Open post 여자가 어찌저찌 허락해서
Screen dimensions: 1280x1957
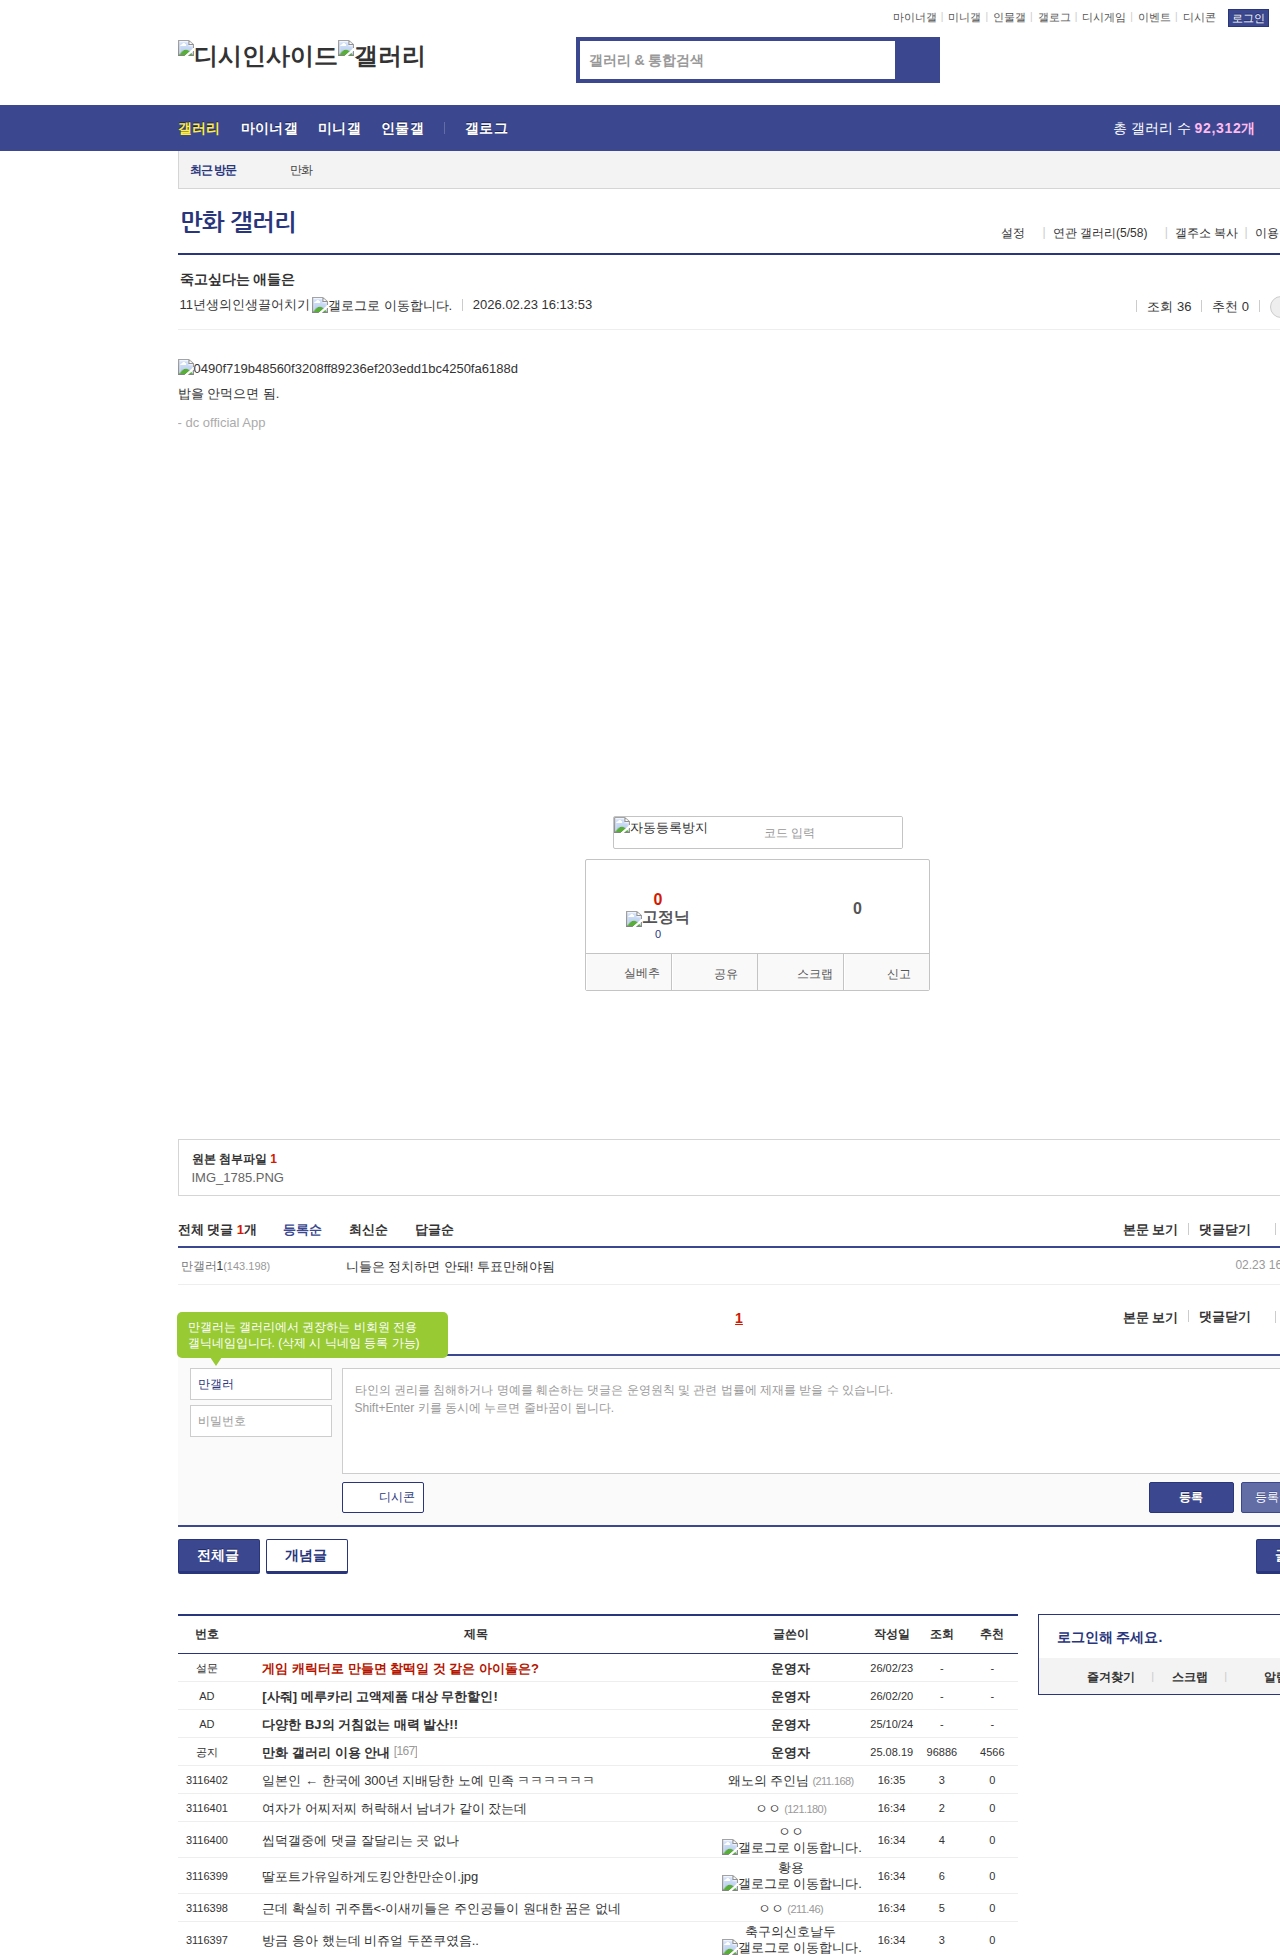click(x=394, y=1808)
